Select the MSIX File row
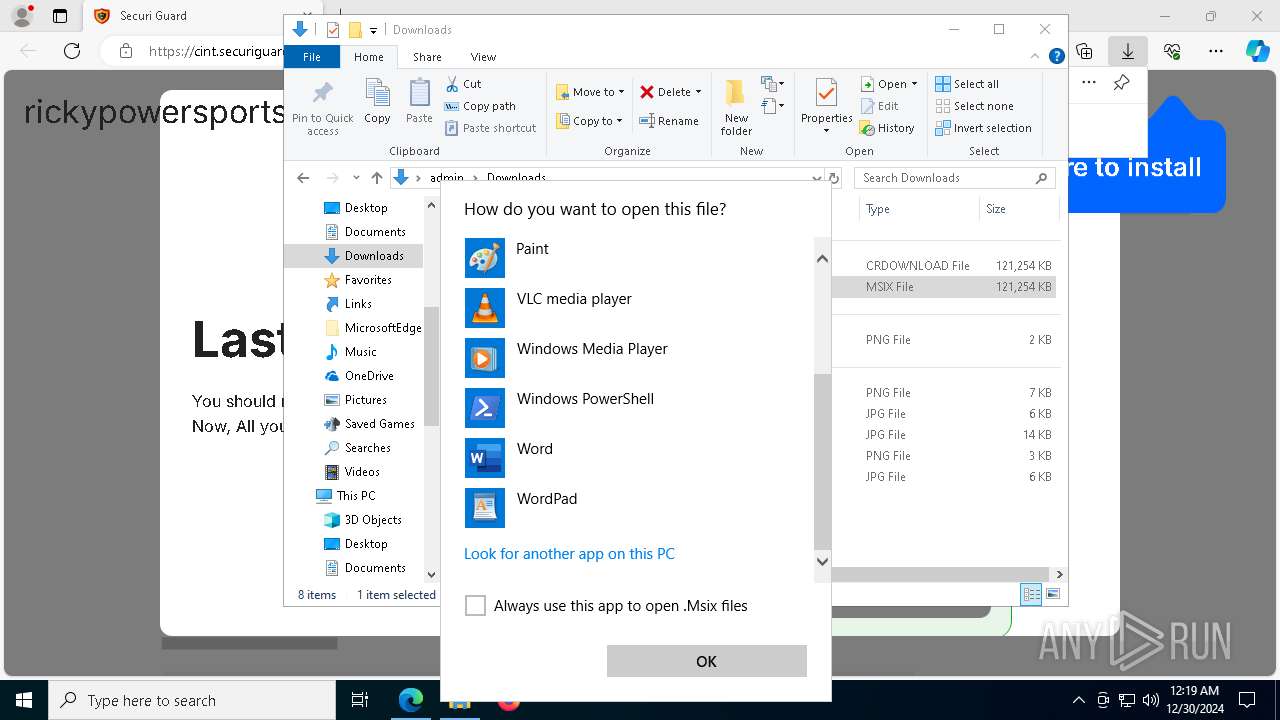1280x720 pixels. point(944,287)
